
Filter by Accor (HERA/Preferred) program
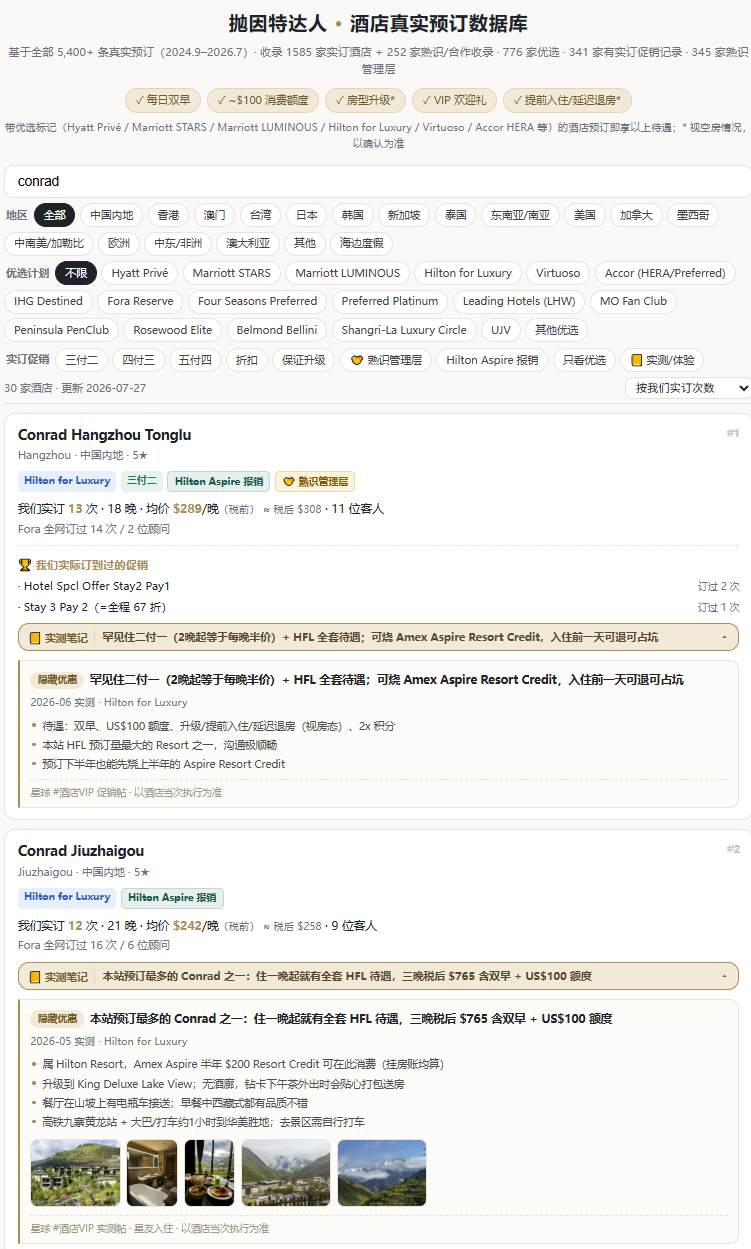coord(665,273)
